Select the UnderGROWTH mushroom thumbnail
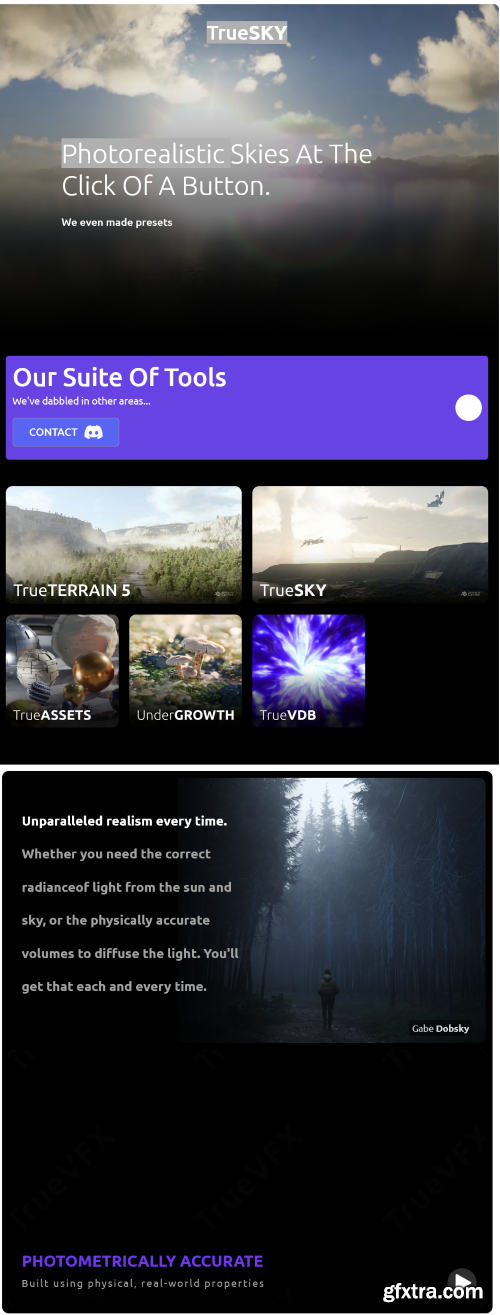 tap(185, 671)
